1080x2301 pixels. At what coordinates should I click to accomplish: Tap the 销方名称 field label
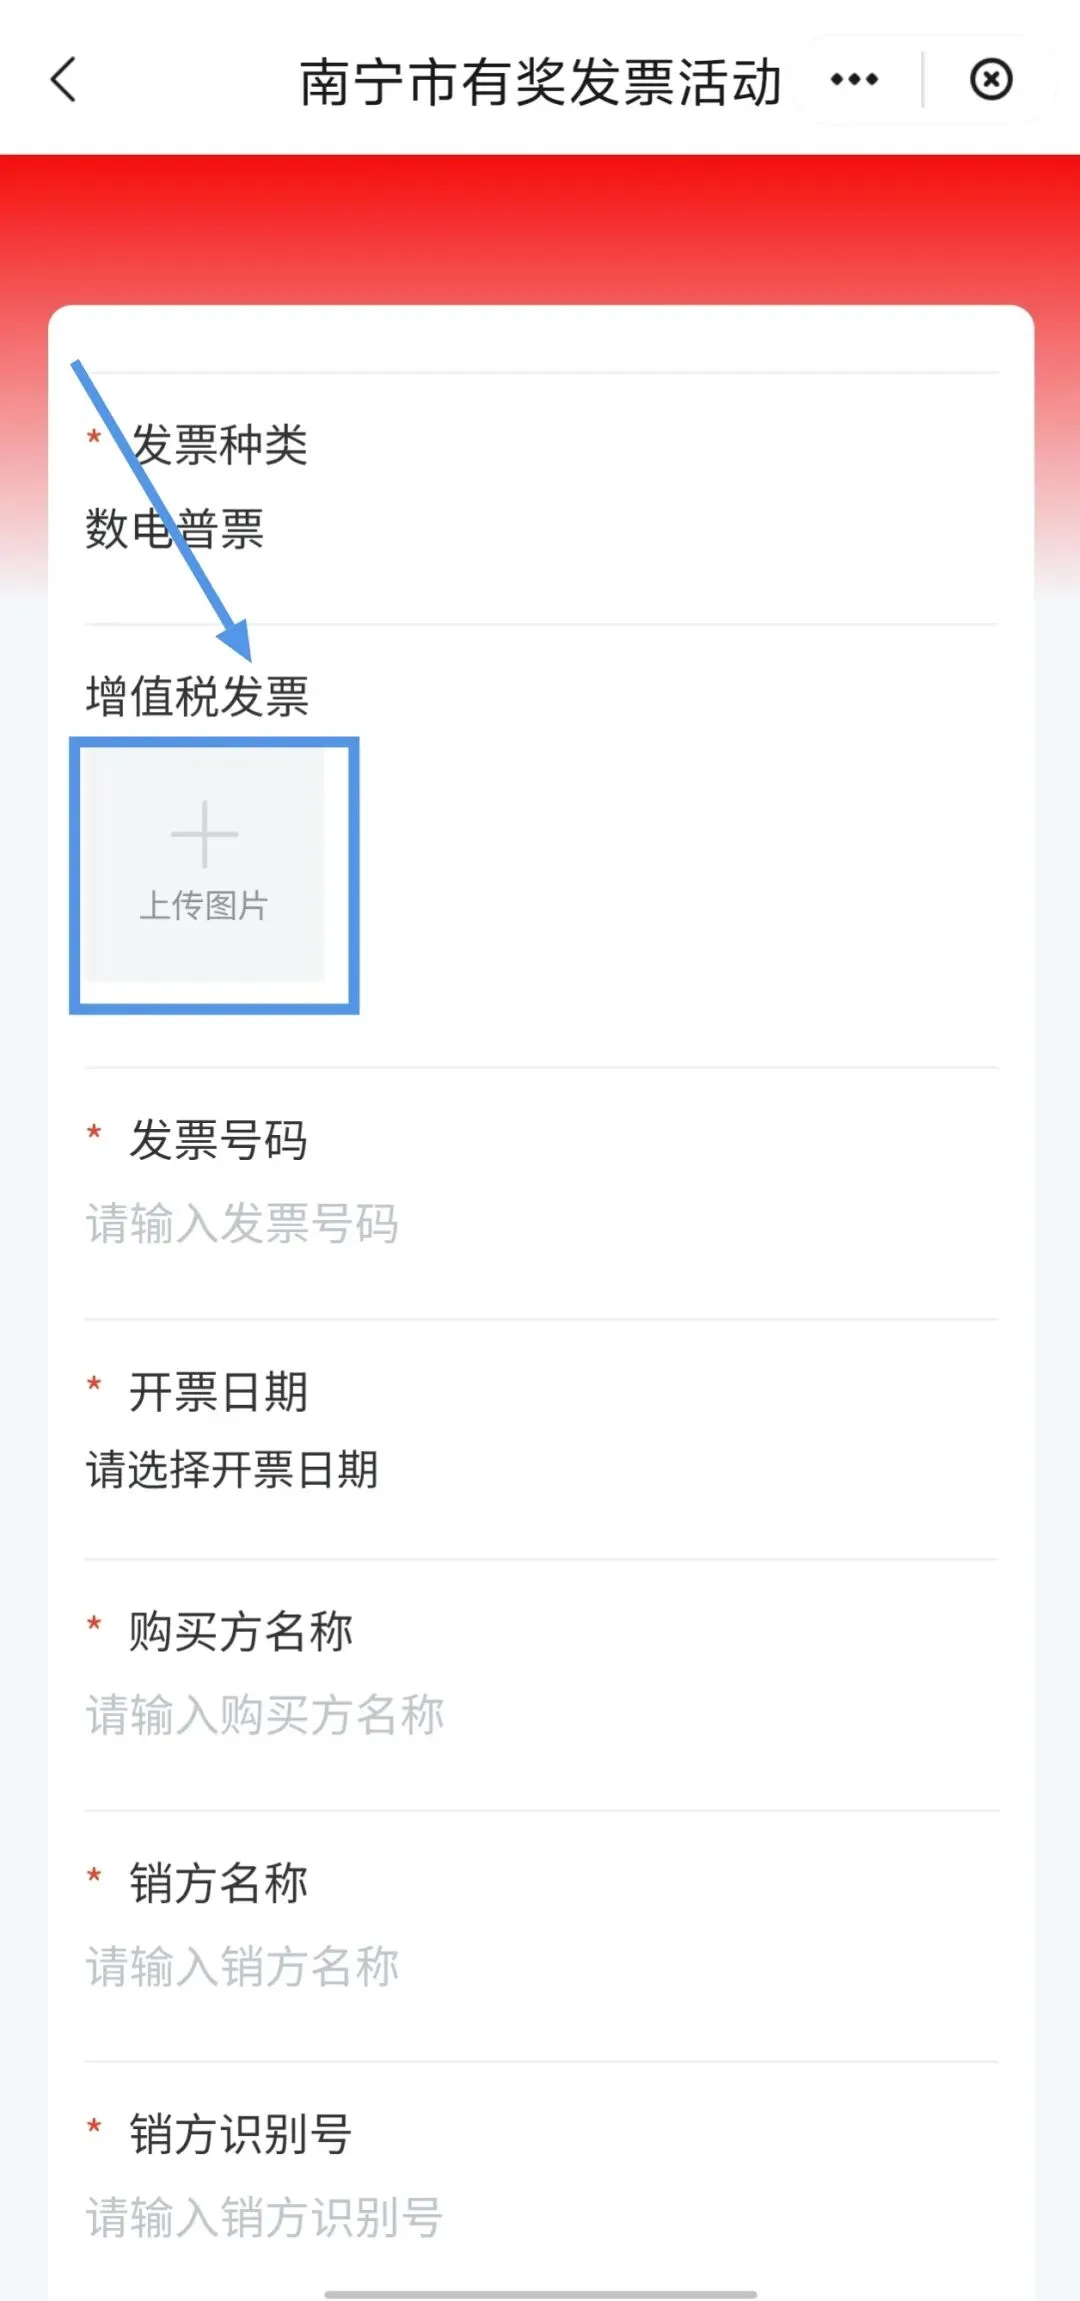[x=219, y=1883]
